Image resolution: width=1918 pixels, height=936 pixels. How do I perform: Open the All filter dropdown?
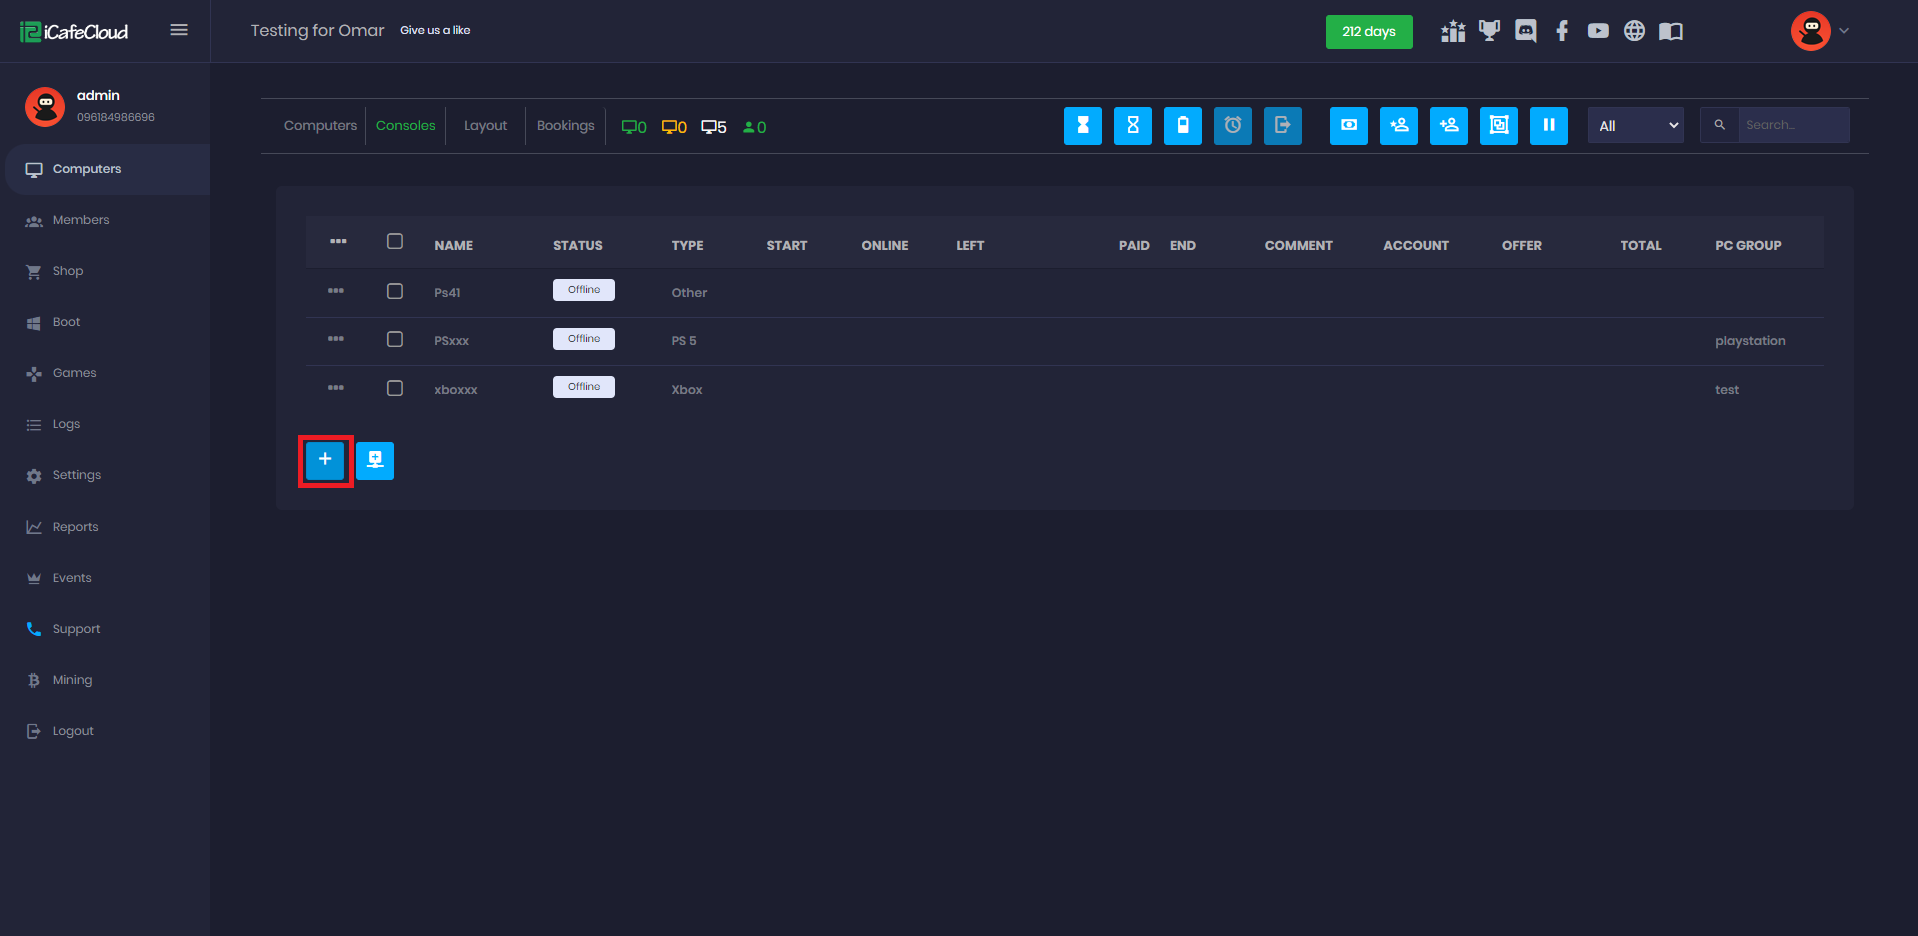(x=1635, y=126)
